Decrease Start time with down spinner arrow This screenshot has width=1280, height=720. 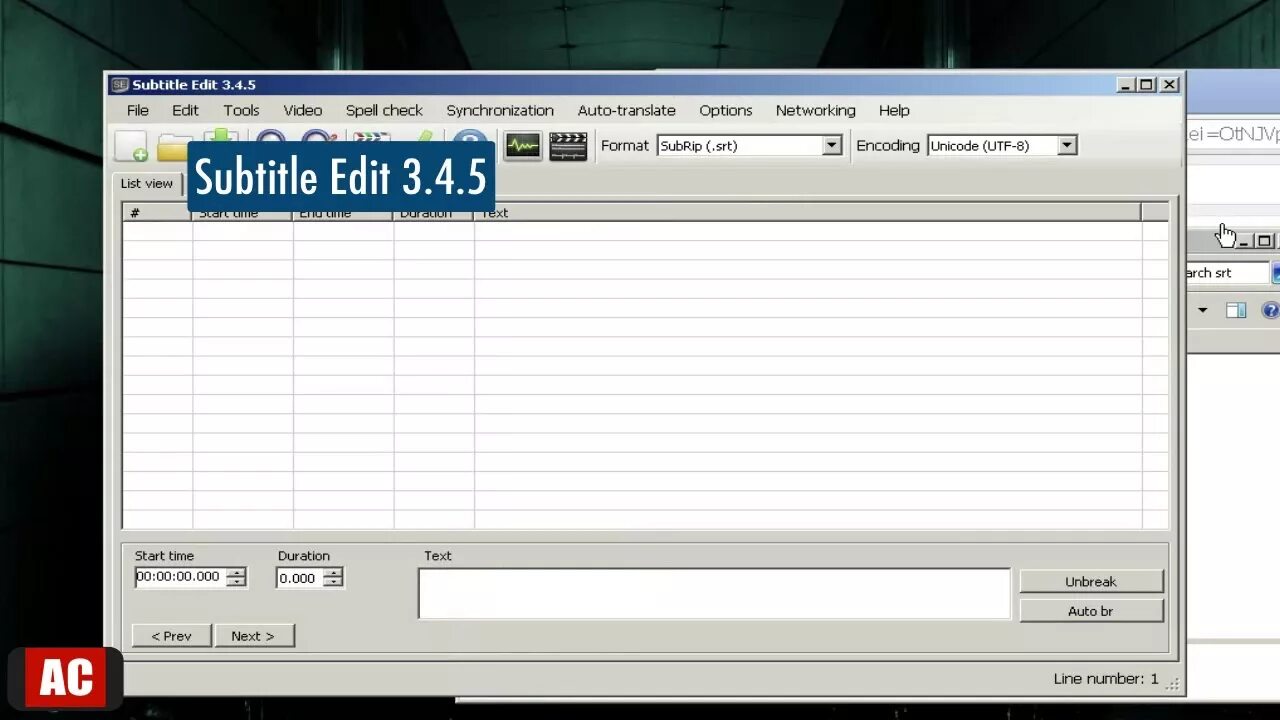click(x=236, y=582)
